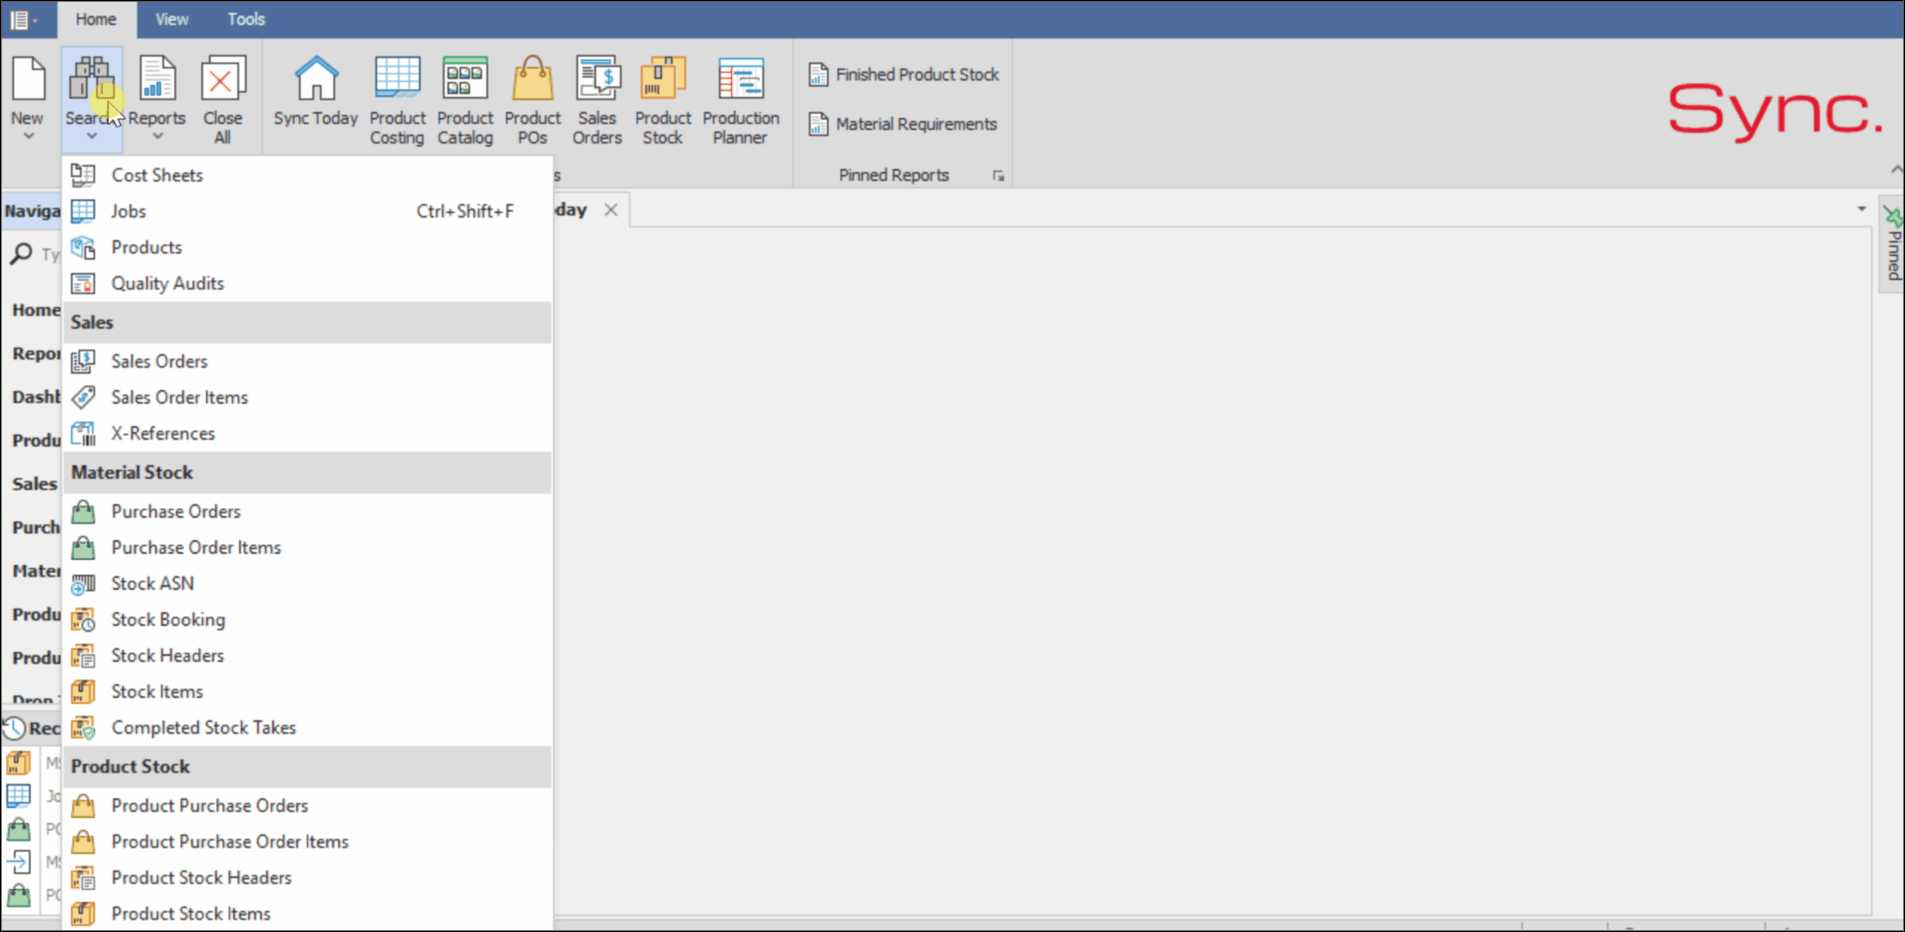
Task: Expand the Reports dropdown arrow
Action: tap(157, 136)
